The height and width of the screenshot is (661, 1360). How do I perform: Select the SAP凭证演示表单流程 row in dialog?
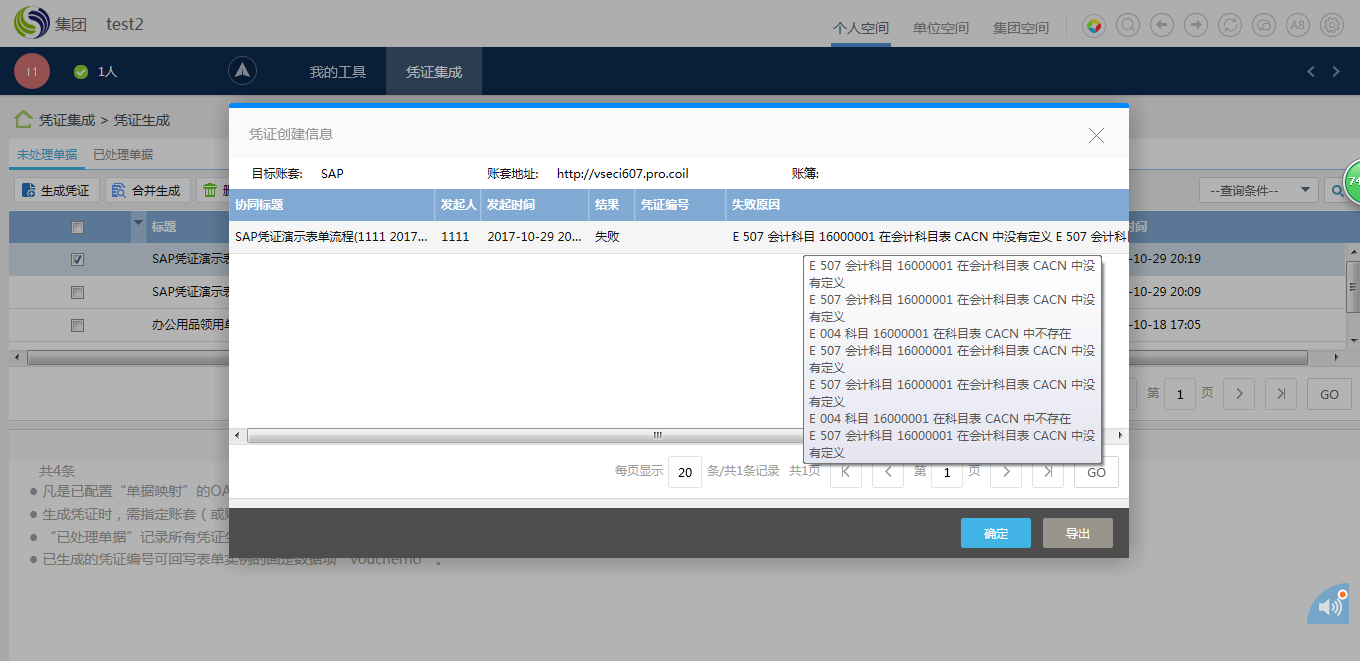(679, 237)
